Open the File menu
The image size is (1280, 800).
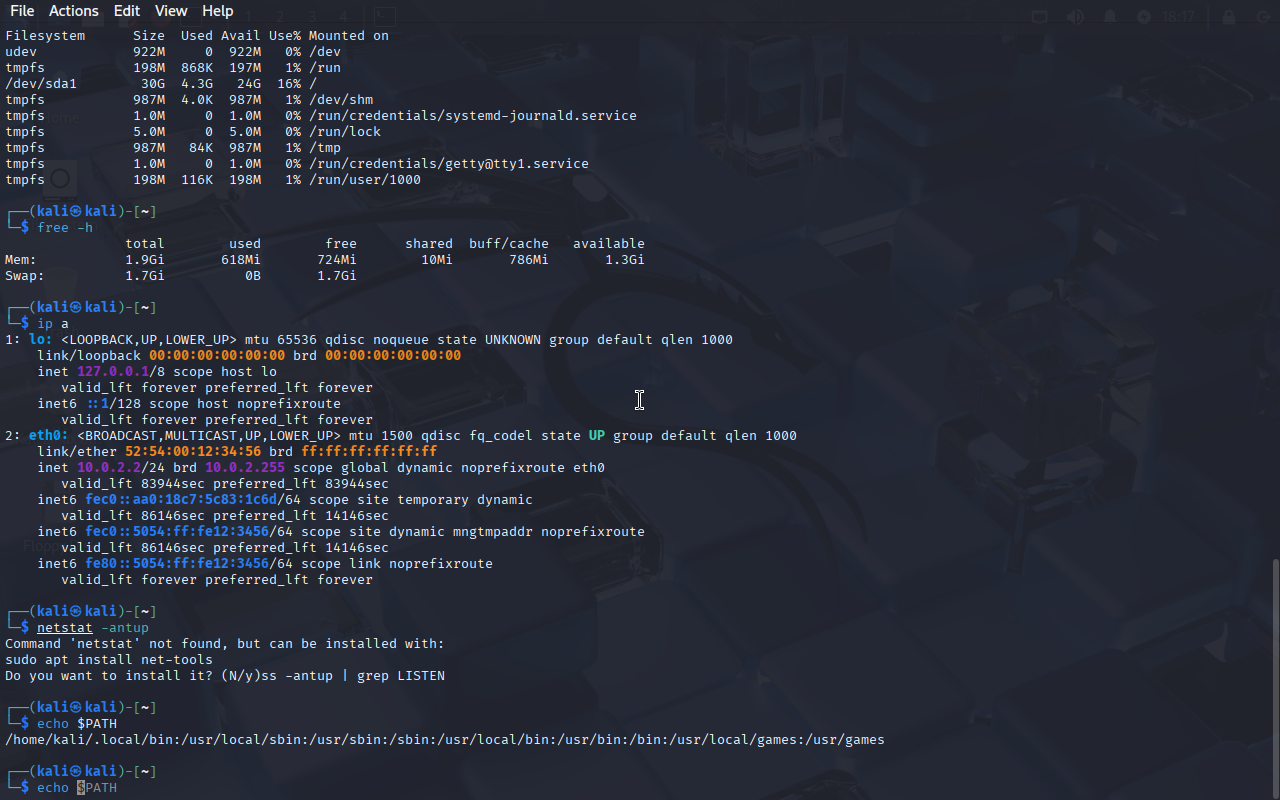22,11
